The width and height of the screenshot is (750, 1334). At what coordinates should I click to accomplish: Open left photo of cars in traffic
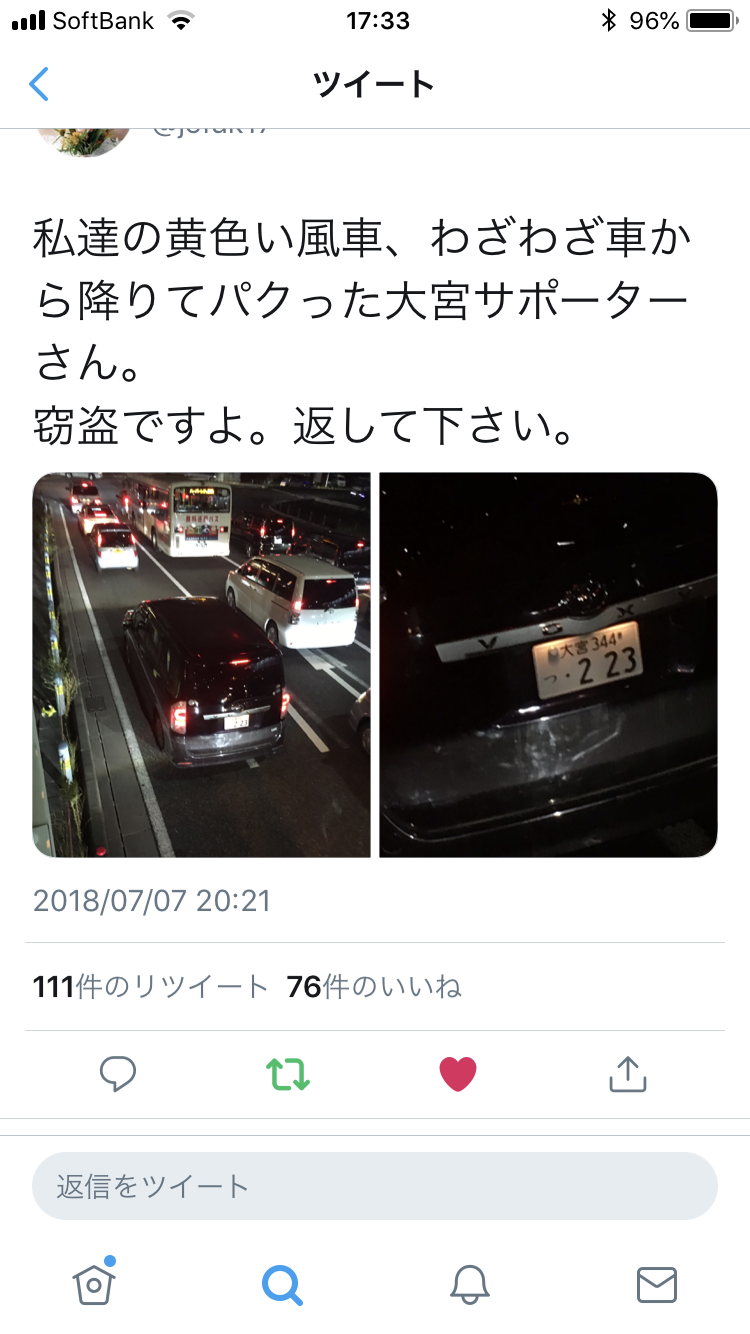[x=201, y=665]
